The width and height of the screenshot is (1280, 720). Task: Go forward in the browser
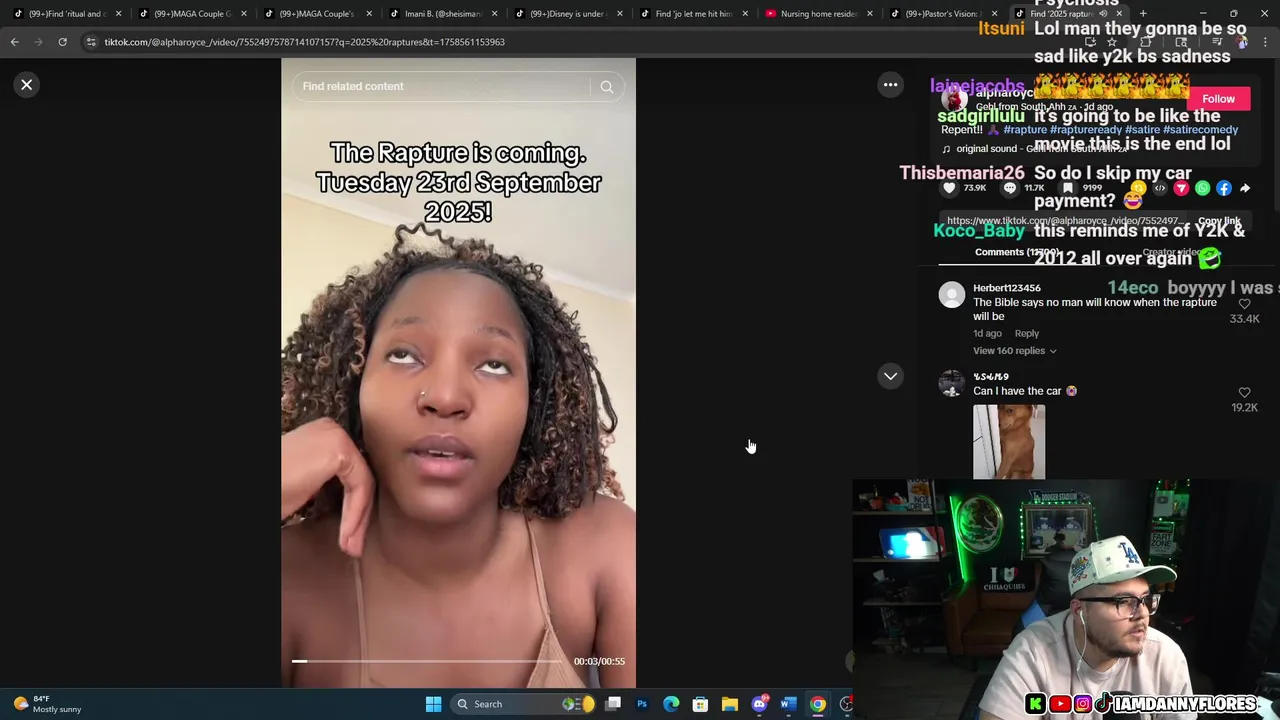pyautogui.click(x=38, y=42)
